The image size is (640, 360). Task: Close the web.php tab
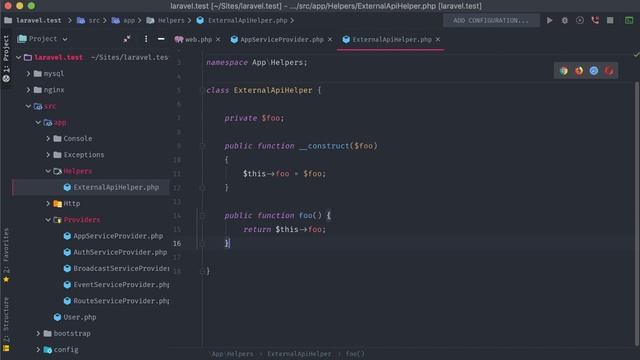pyautogui.click(x=218, y=39)
